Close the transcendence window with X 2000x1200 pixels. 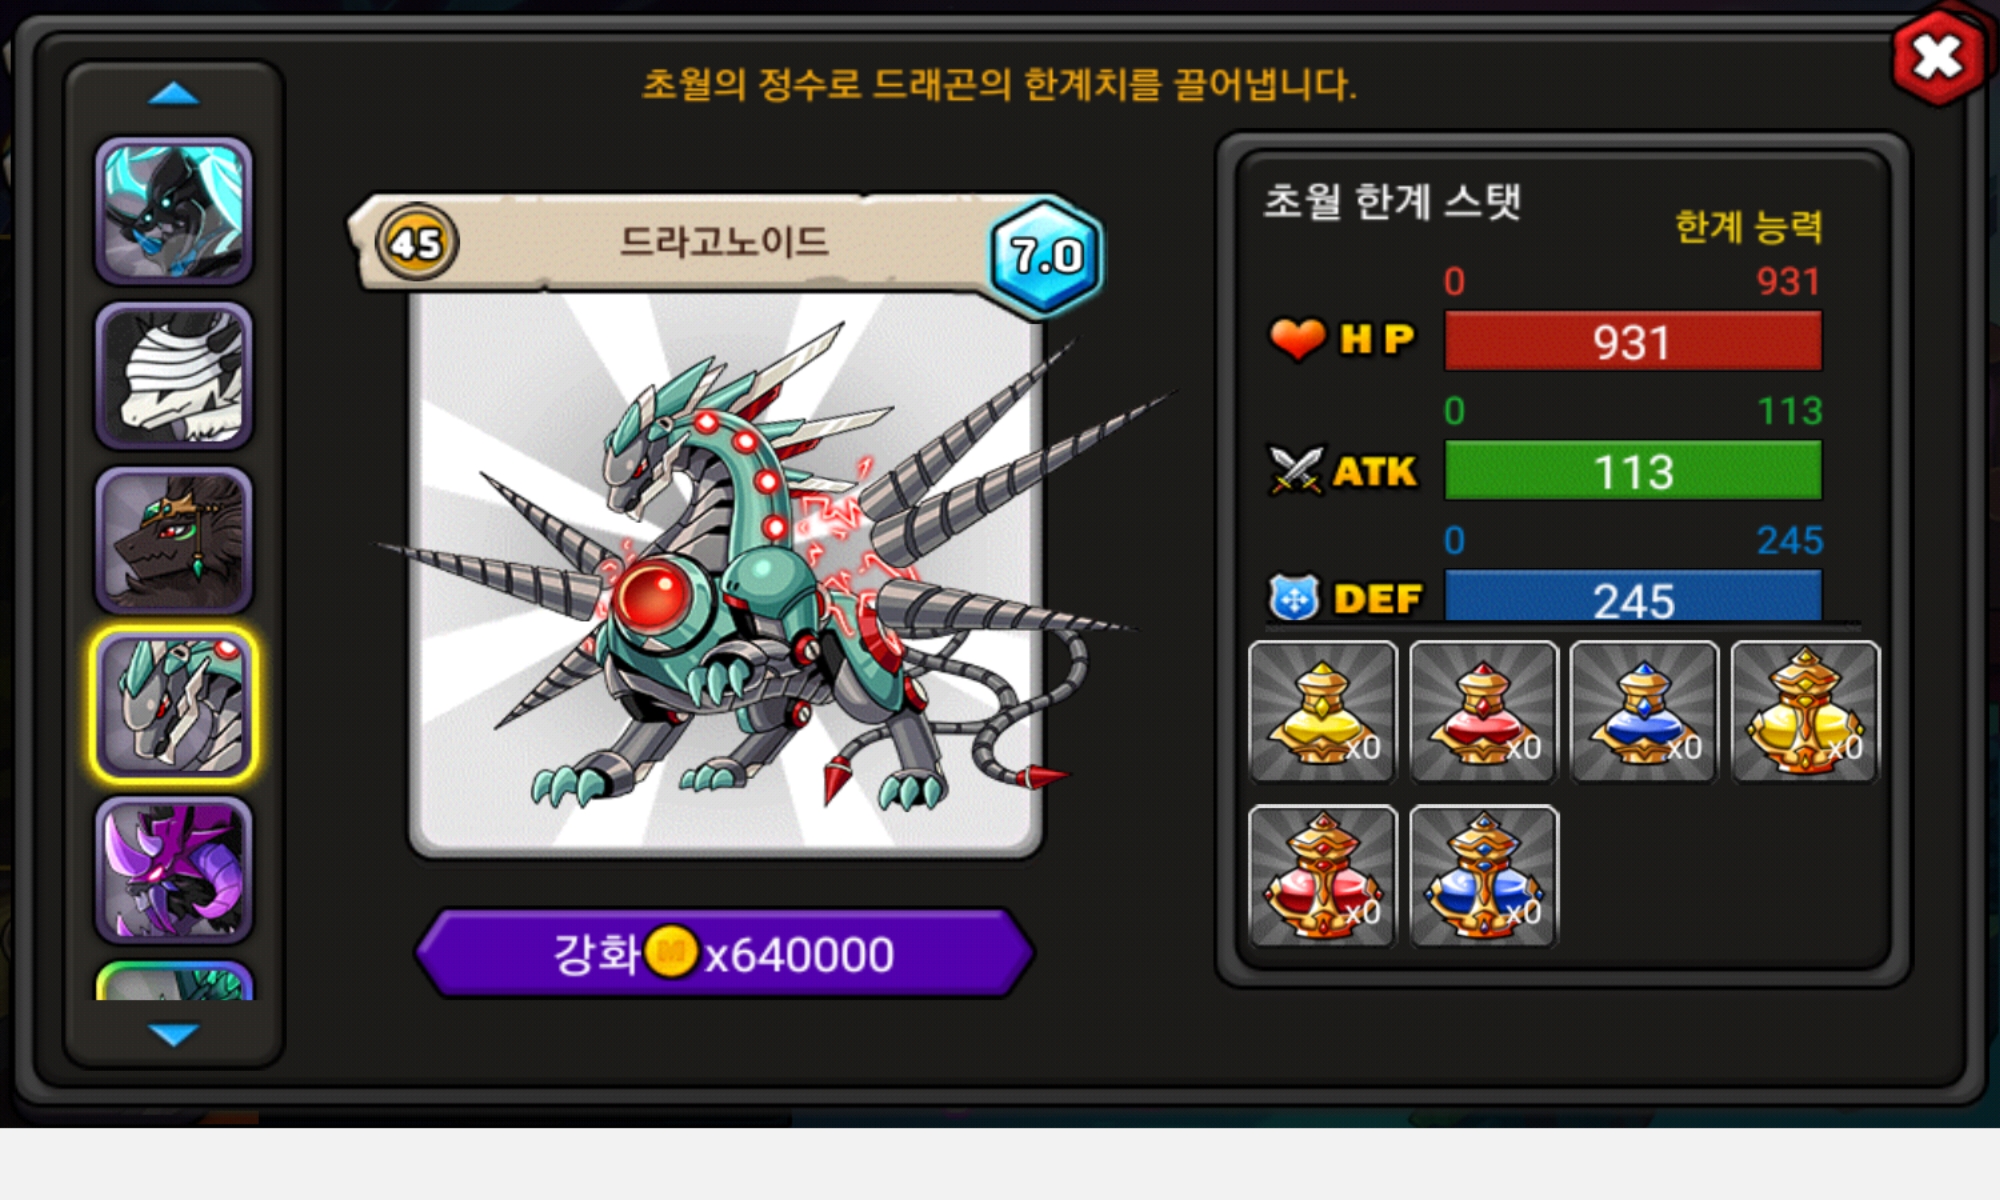coord(1938,57)
